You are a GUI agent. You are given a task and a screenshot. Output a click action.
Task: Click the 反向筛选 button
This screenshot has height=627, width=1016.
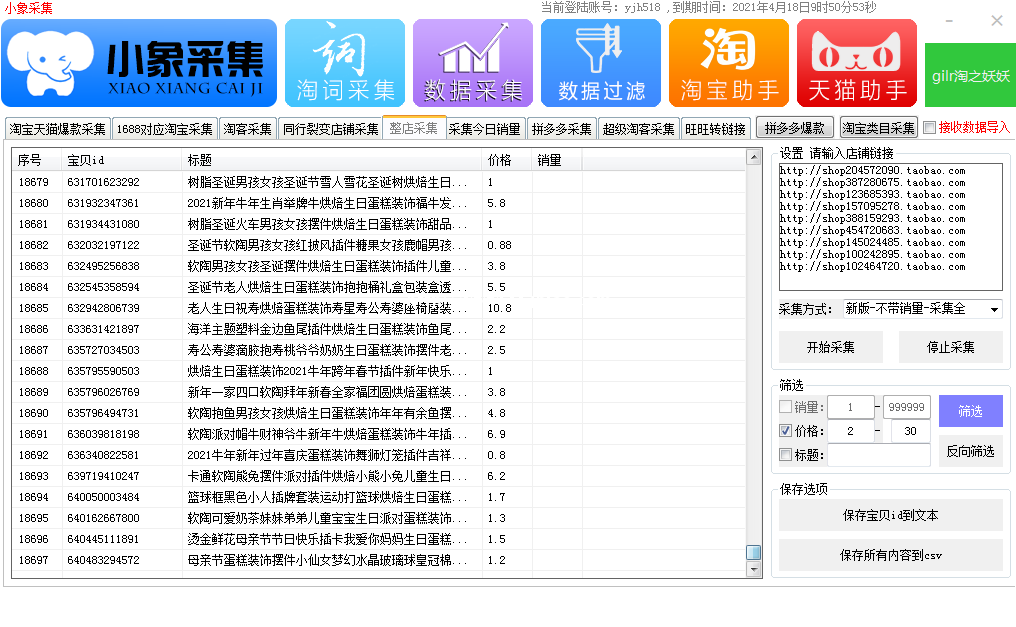coord(971,451)
